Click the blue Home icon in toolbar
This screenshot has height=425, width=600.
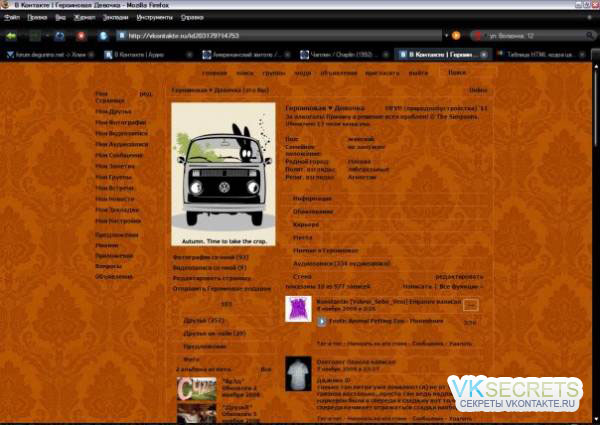point(103,36)
